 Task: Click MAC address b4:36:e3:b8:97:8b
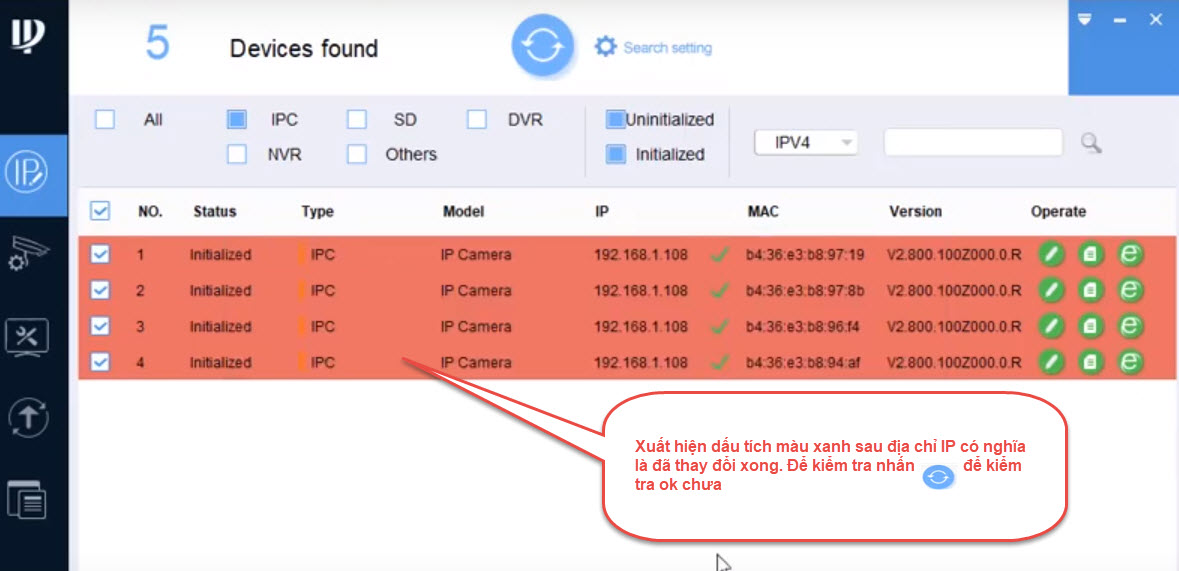(x=805, y=290)
